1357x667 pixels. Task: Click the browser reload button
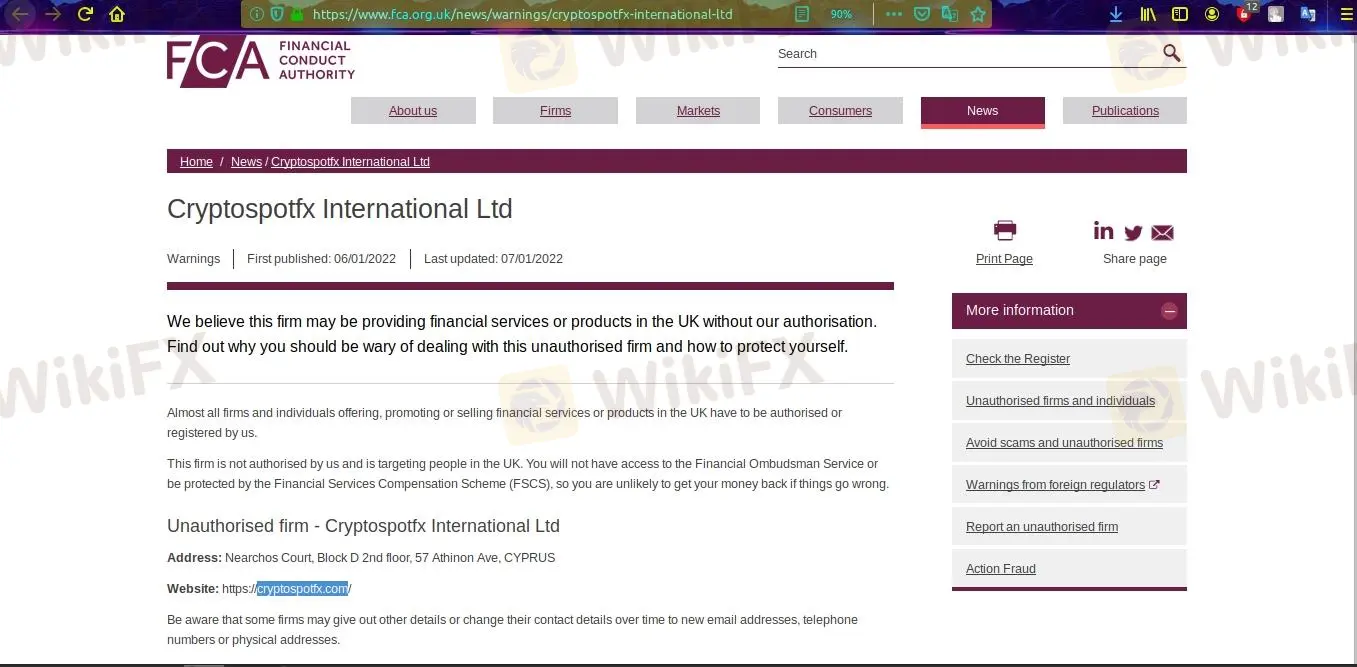[85, 14]
